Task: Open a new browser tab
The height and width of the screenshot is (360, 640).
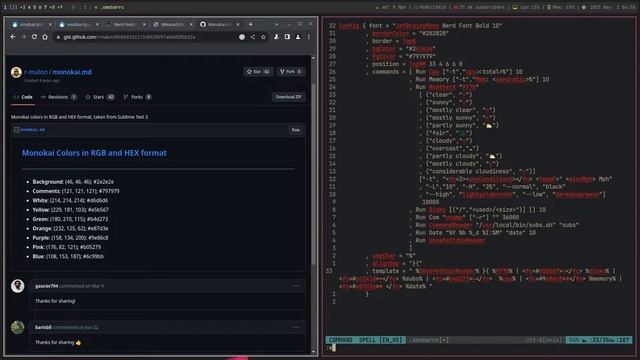Action: (251, 24)
